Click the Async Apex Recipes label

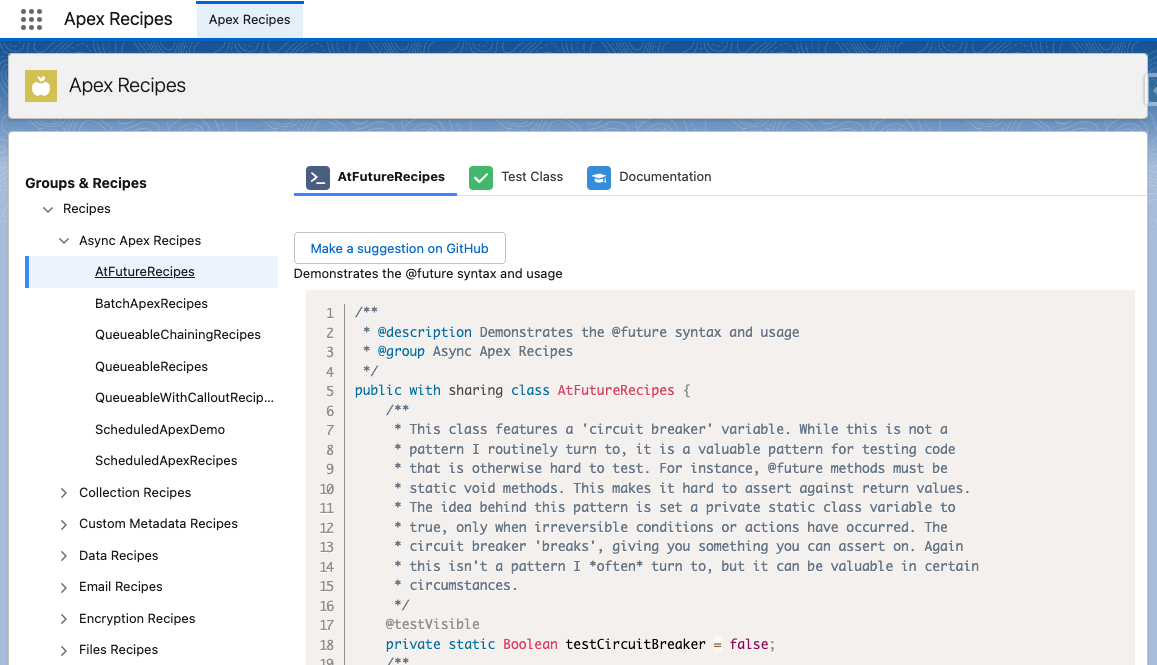tap(140, 241)
